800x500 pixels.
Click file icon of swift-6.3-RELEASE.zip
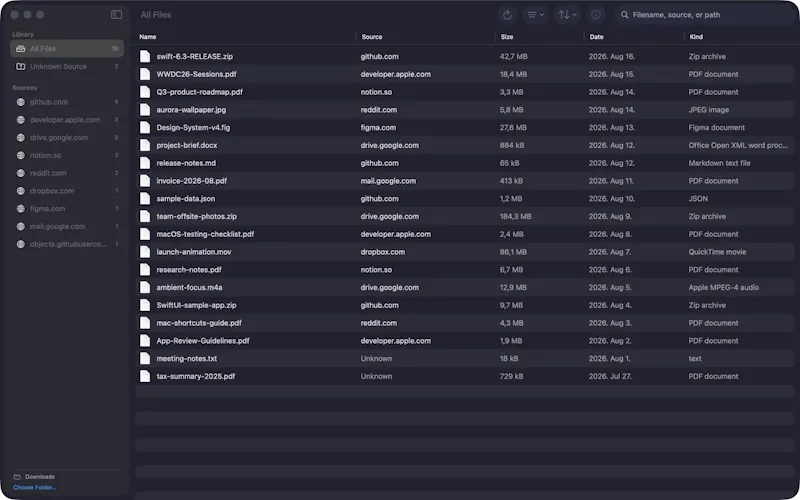point(145,56)
